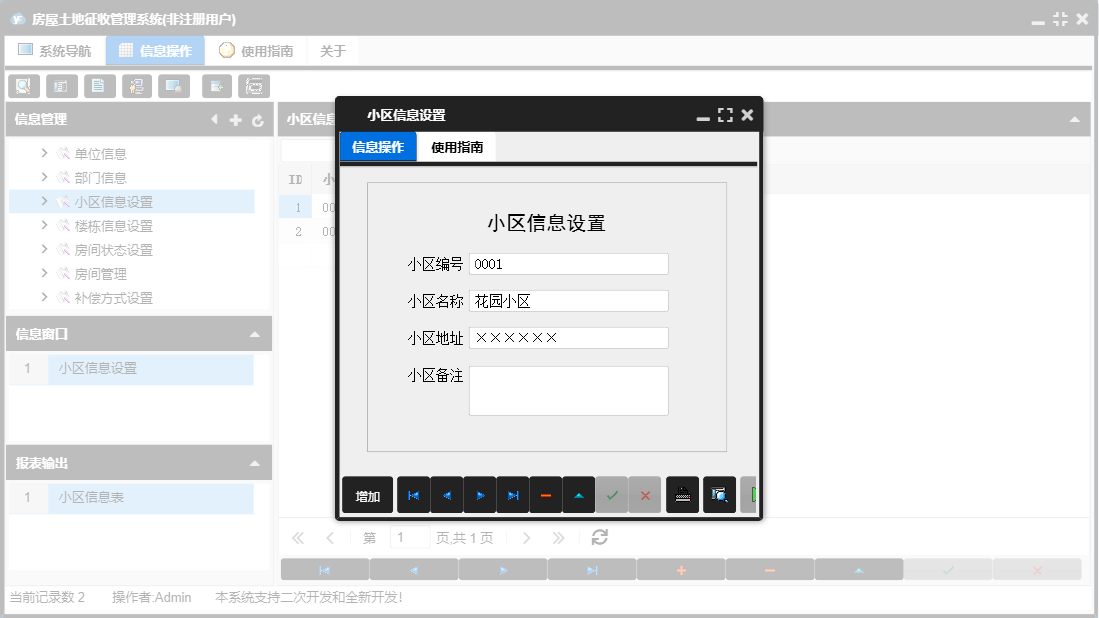Click the 增加 button in the dialog
Viewport: 1099px width, 618px height.
[367, 494]
